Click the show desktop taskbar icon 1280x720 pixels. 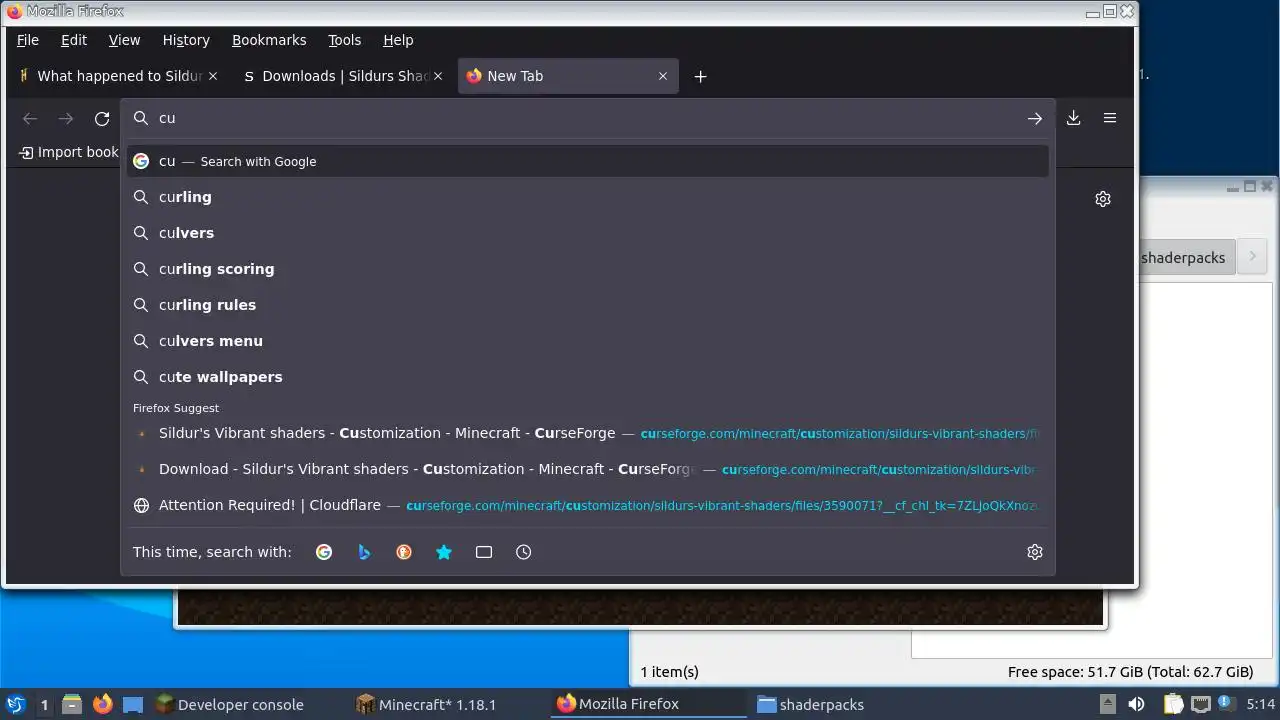pos(133,704)
